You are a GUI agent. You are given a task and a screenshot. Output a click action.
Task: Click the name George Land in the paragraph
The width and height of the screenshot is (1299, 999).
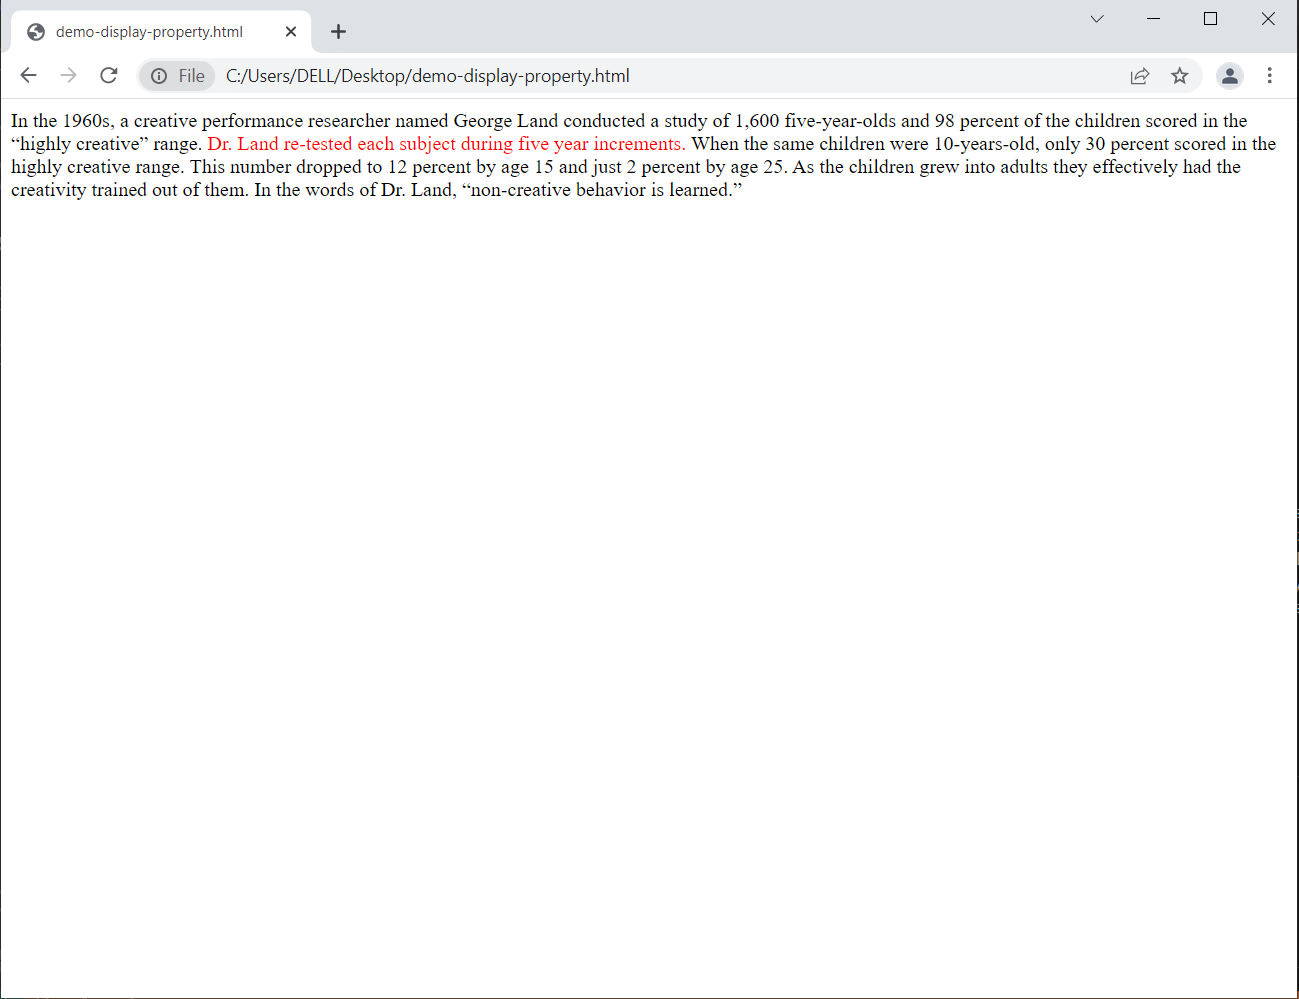(505, 121)
